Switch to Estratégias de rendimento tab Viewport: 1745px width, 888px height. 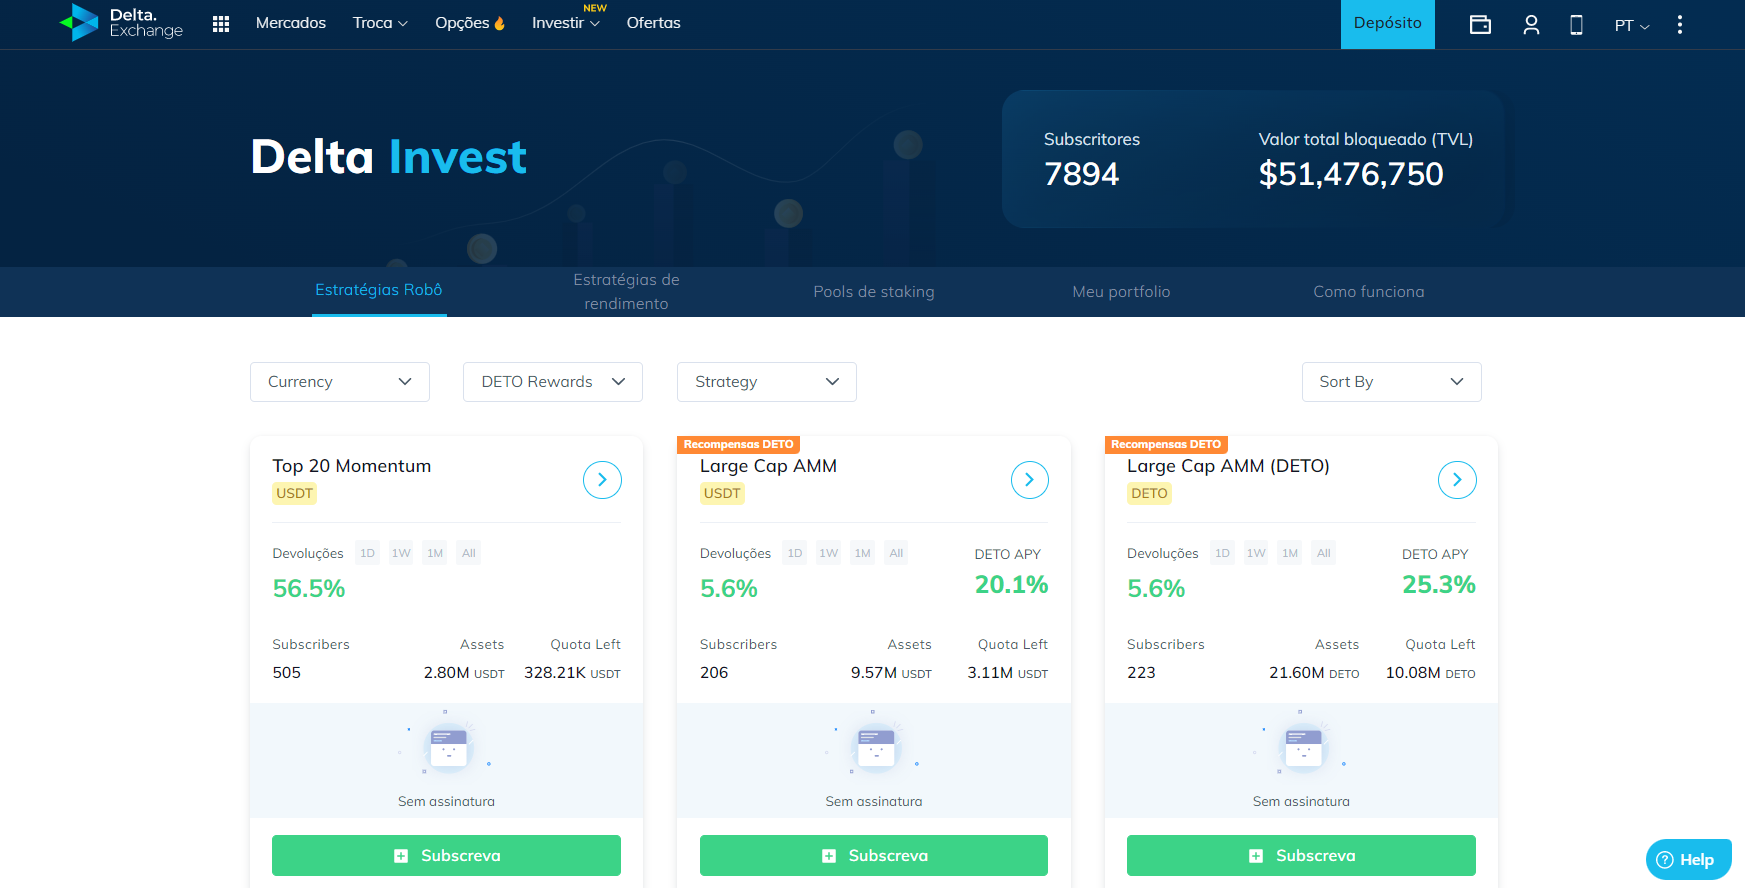[626, 292]
